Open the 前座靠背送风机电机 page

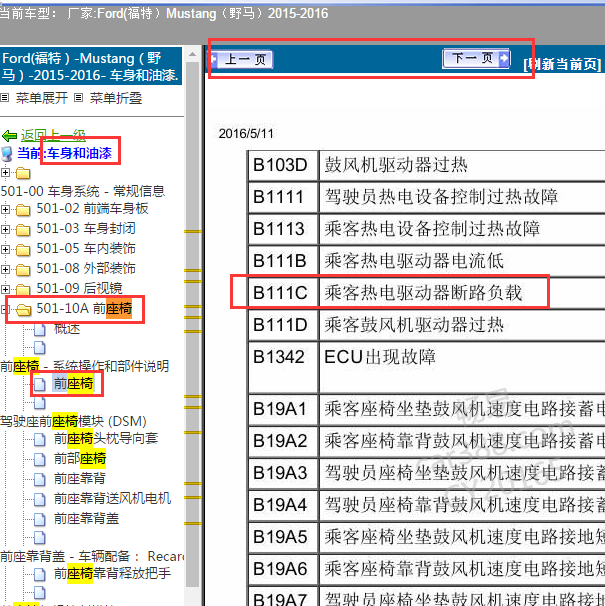point(112,498)
